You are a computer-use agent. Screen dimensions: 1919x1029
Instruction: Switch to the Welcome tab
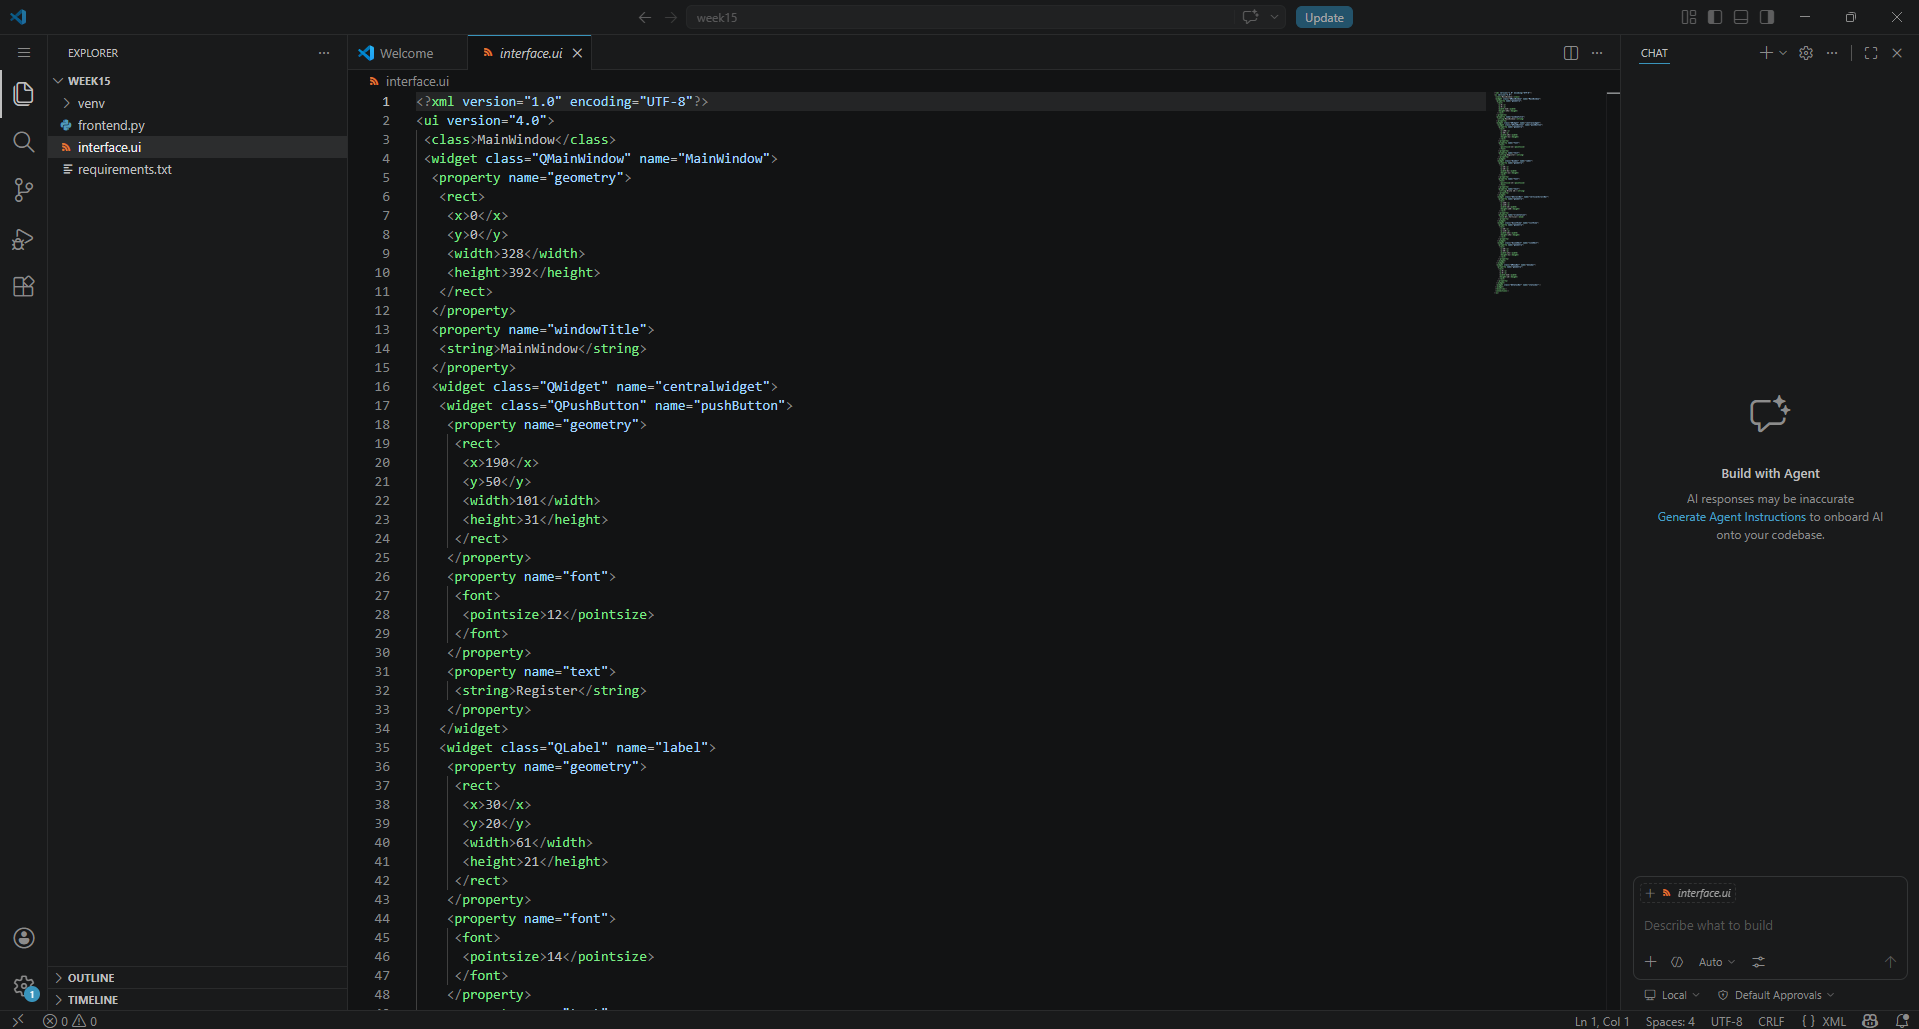pos(407,53)
